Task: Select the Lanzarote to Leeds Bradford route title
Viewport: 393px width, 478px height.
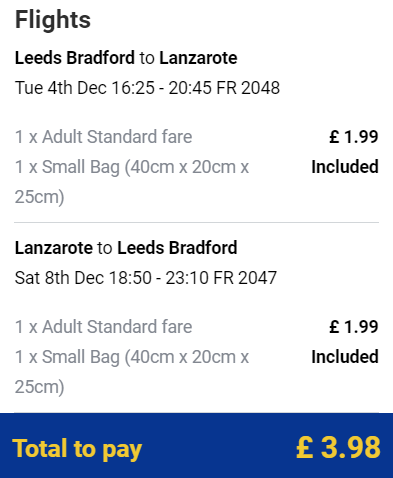Action: (126, 248)
